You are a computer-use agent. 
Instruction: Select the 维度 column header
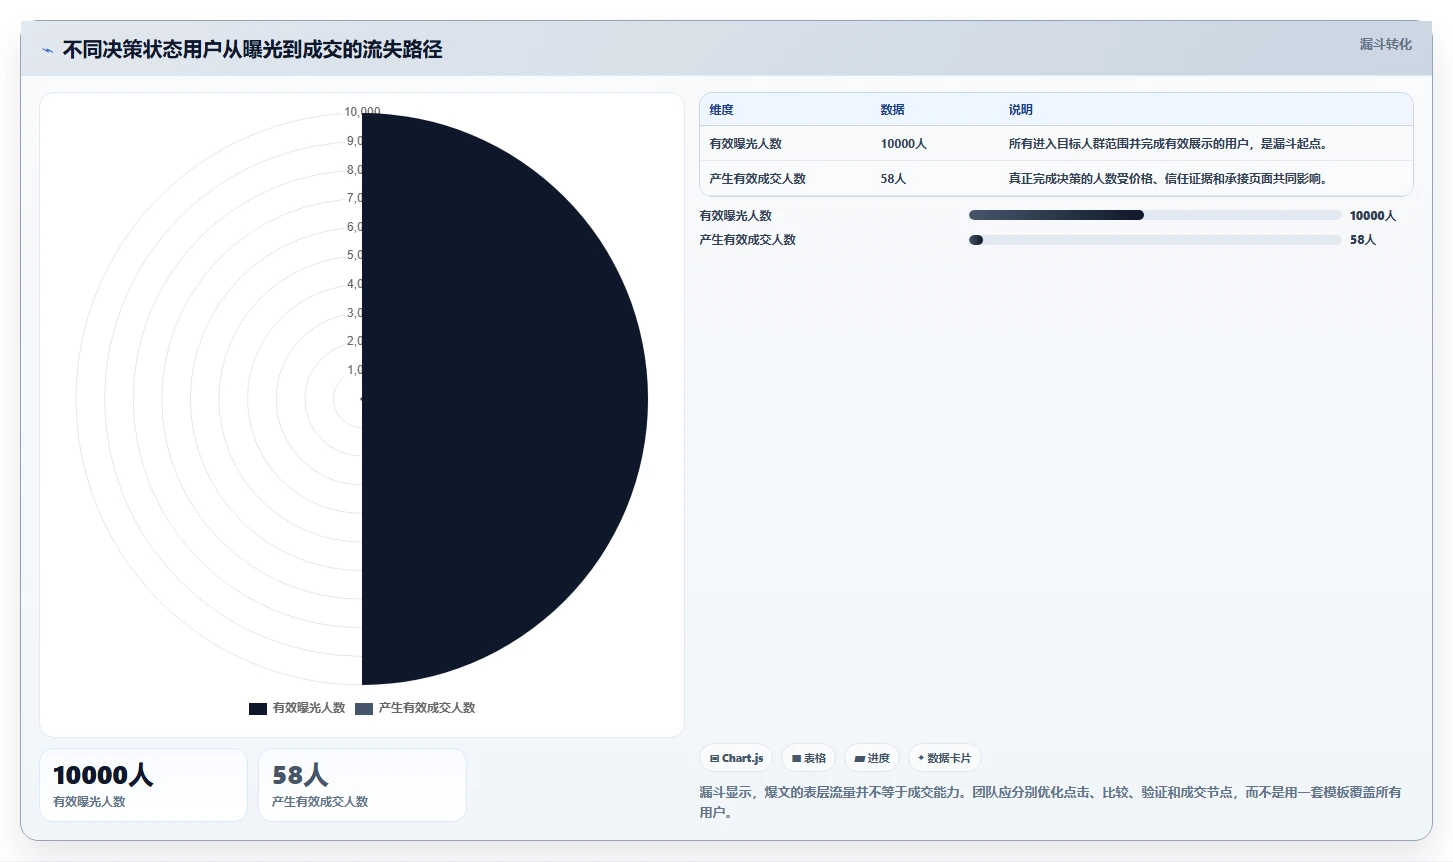click(x=721, y=110)
